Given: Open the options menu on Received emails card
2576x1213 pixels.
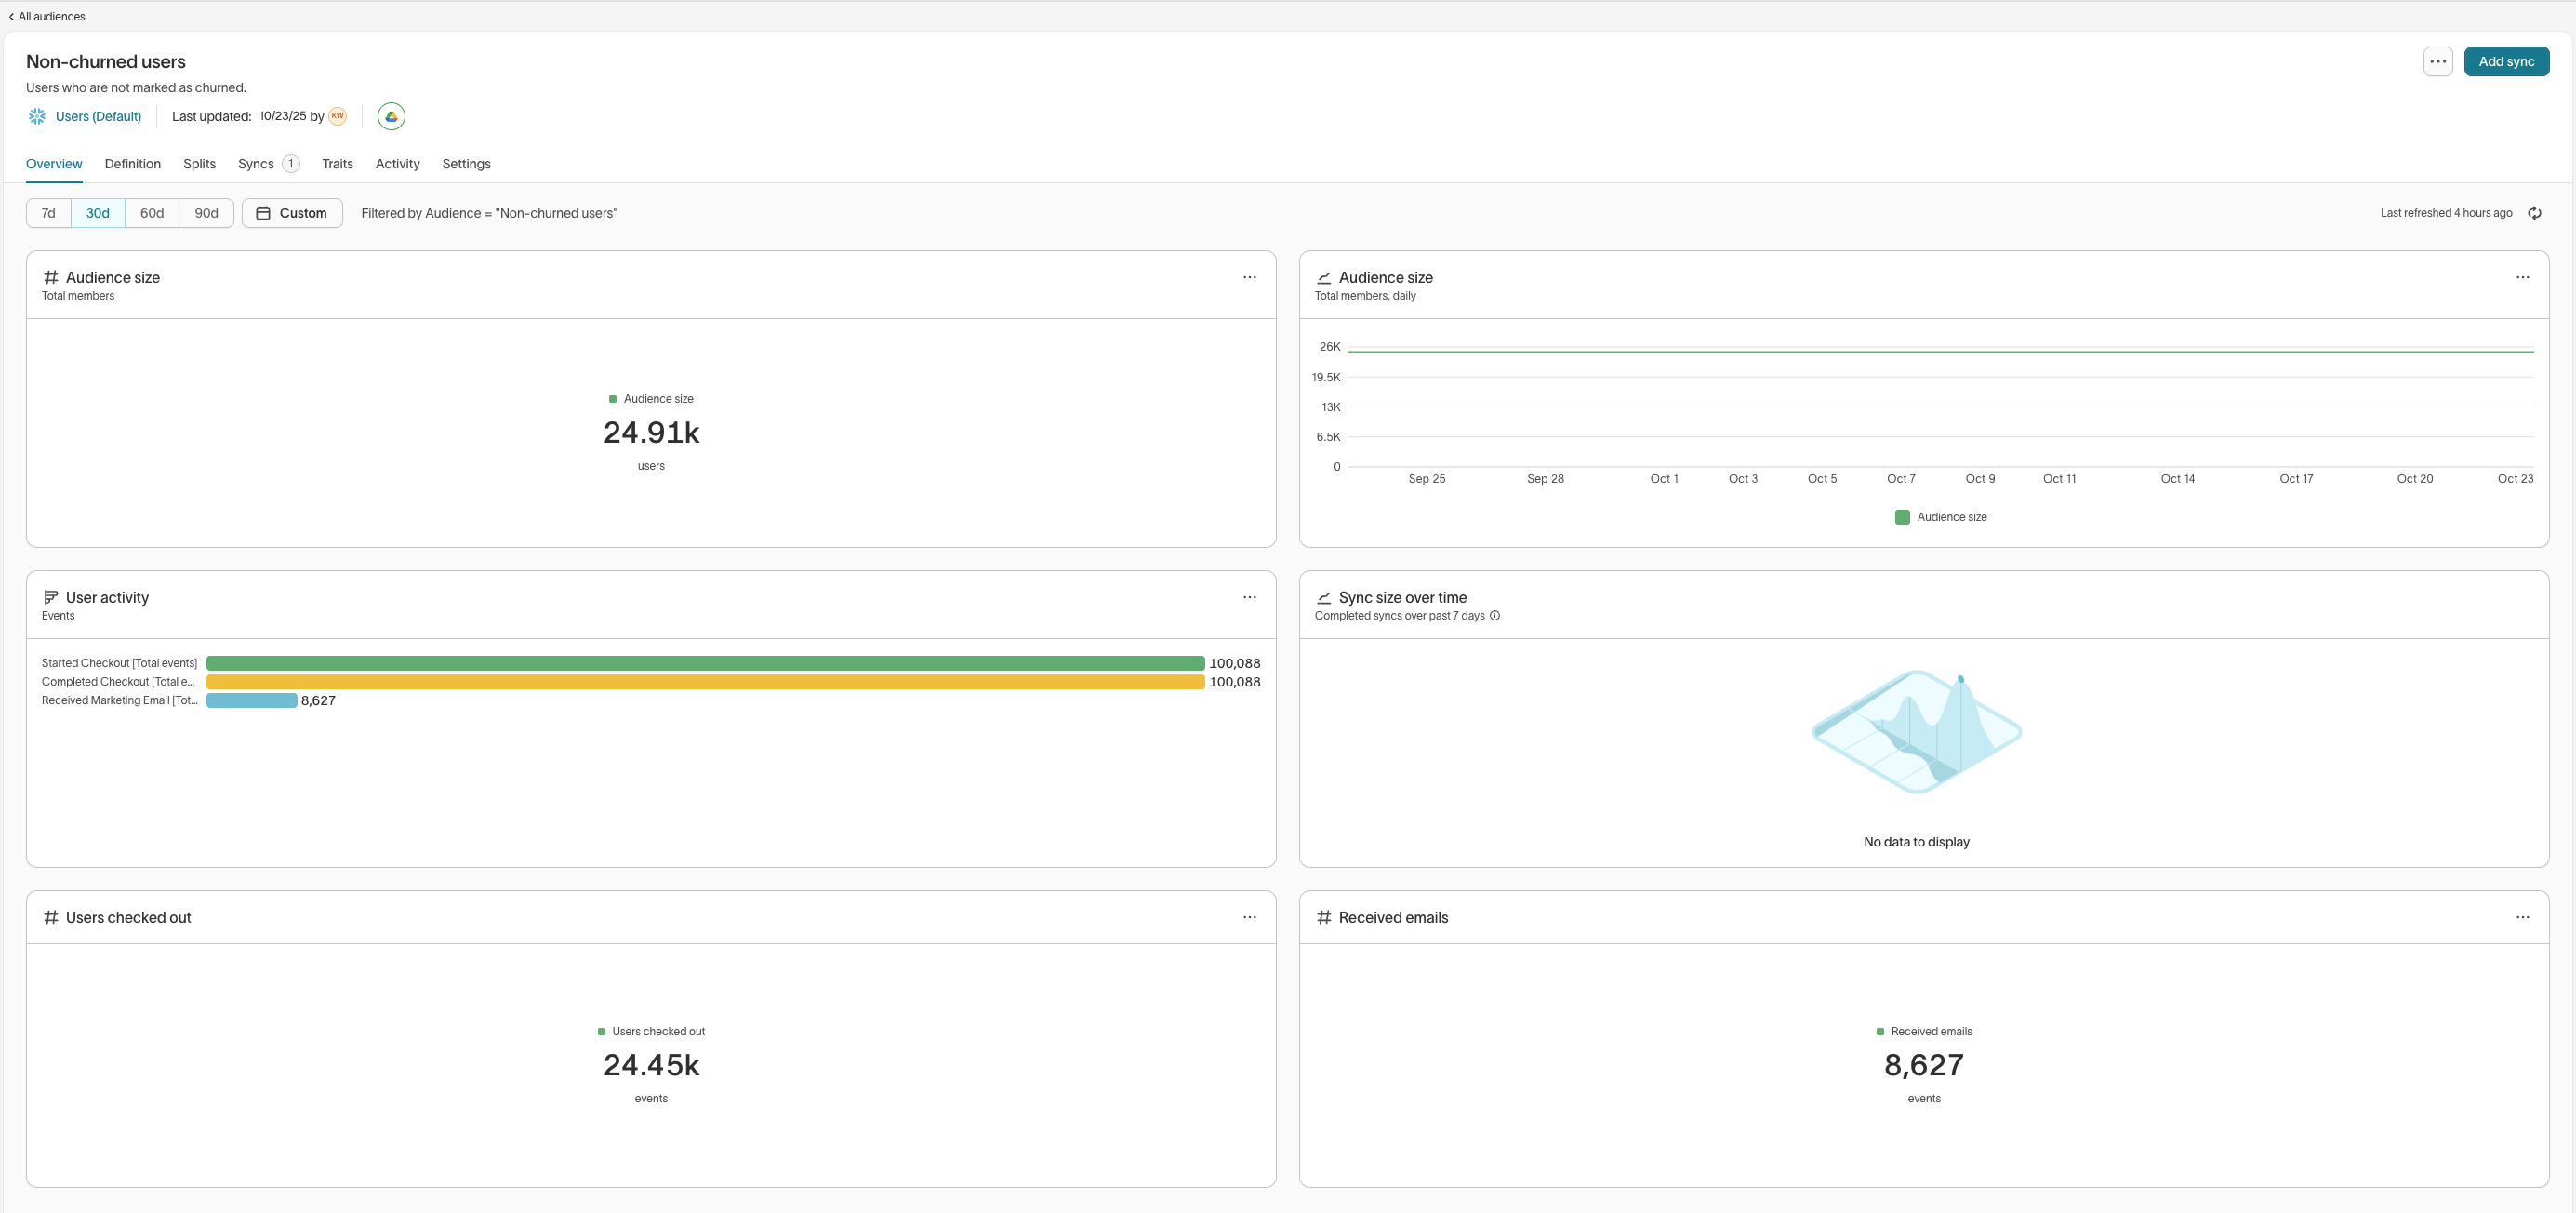Looking at the screenshot, I should coord(2522,917).
